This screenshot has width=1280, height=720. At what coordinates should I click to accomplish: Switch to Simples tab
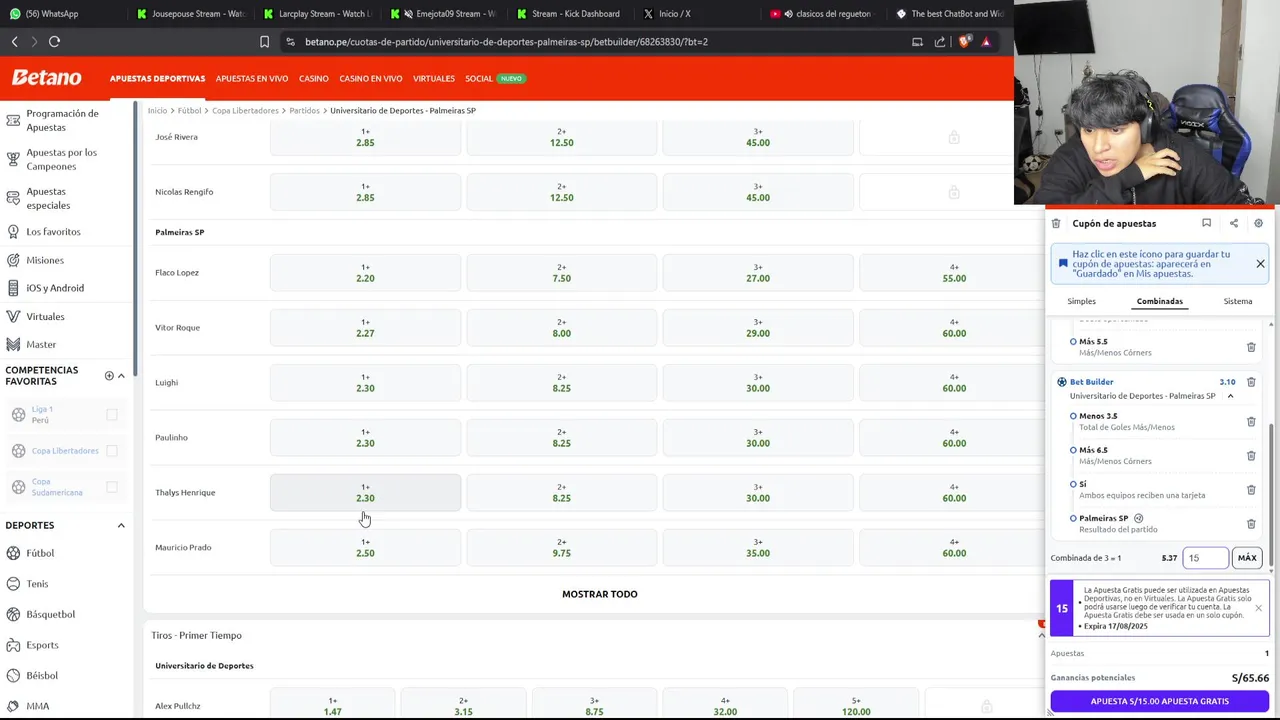coord(1081,301)
